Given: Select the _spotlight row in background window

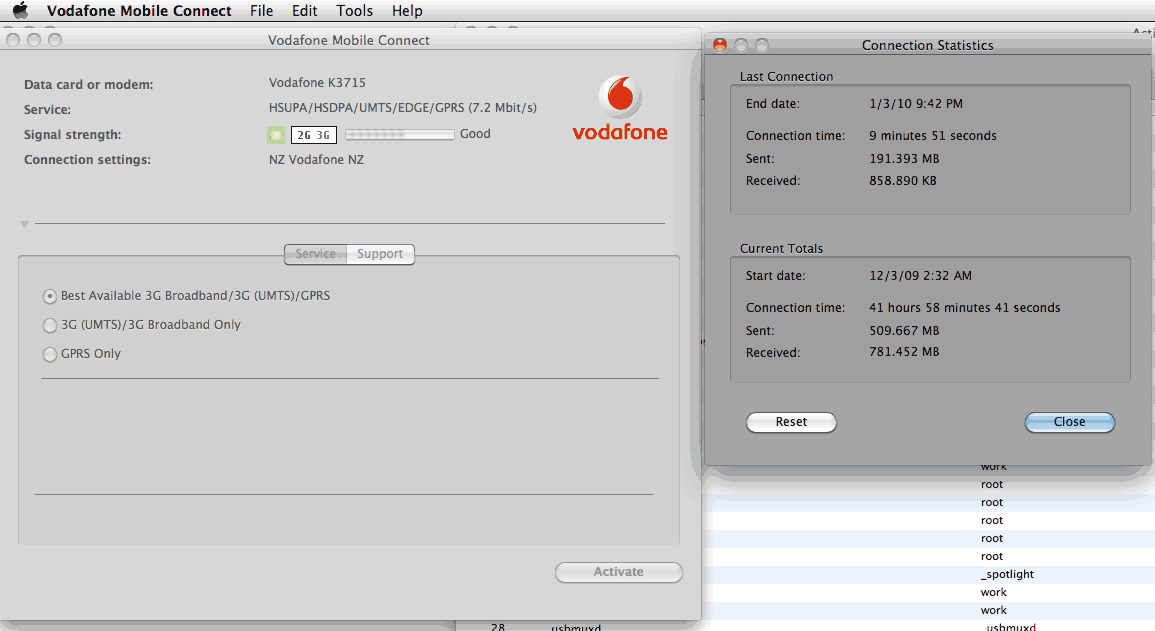Looking at the screenshot, I should click(x=932, y=574).
